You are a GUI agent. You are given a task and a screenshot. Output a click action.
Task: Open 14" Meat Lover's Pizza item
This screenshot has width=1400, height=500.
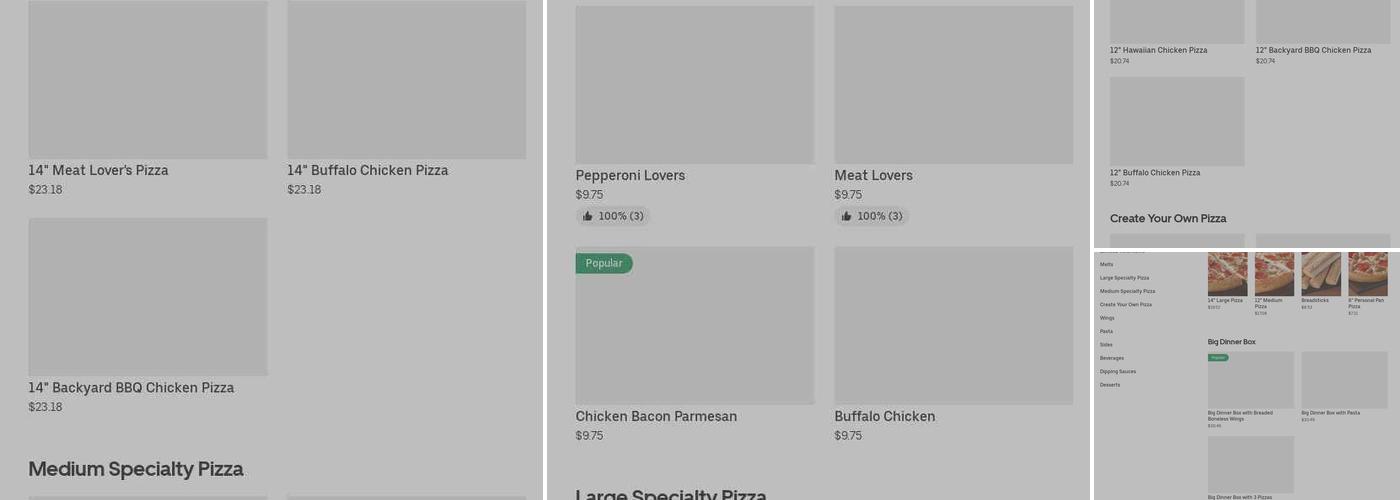[98, 170]
